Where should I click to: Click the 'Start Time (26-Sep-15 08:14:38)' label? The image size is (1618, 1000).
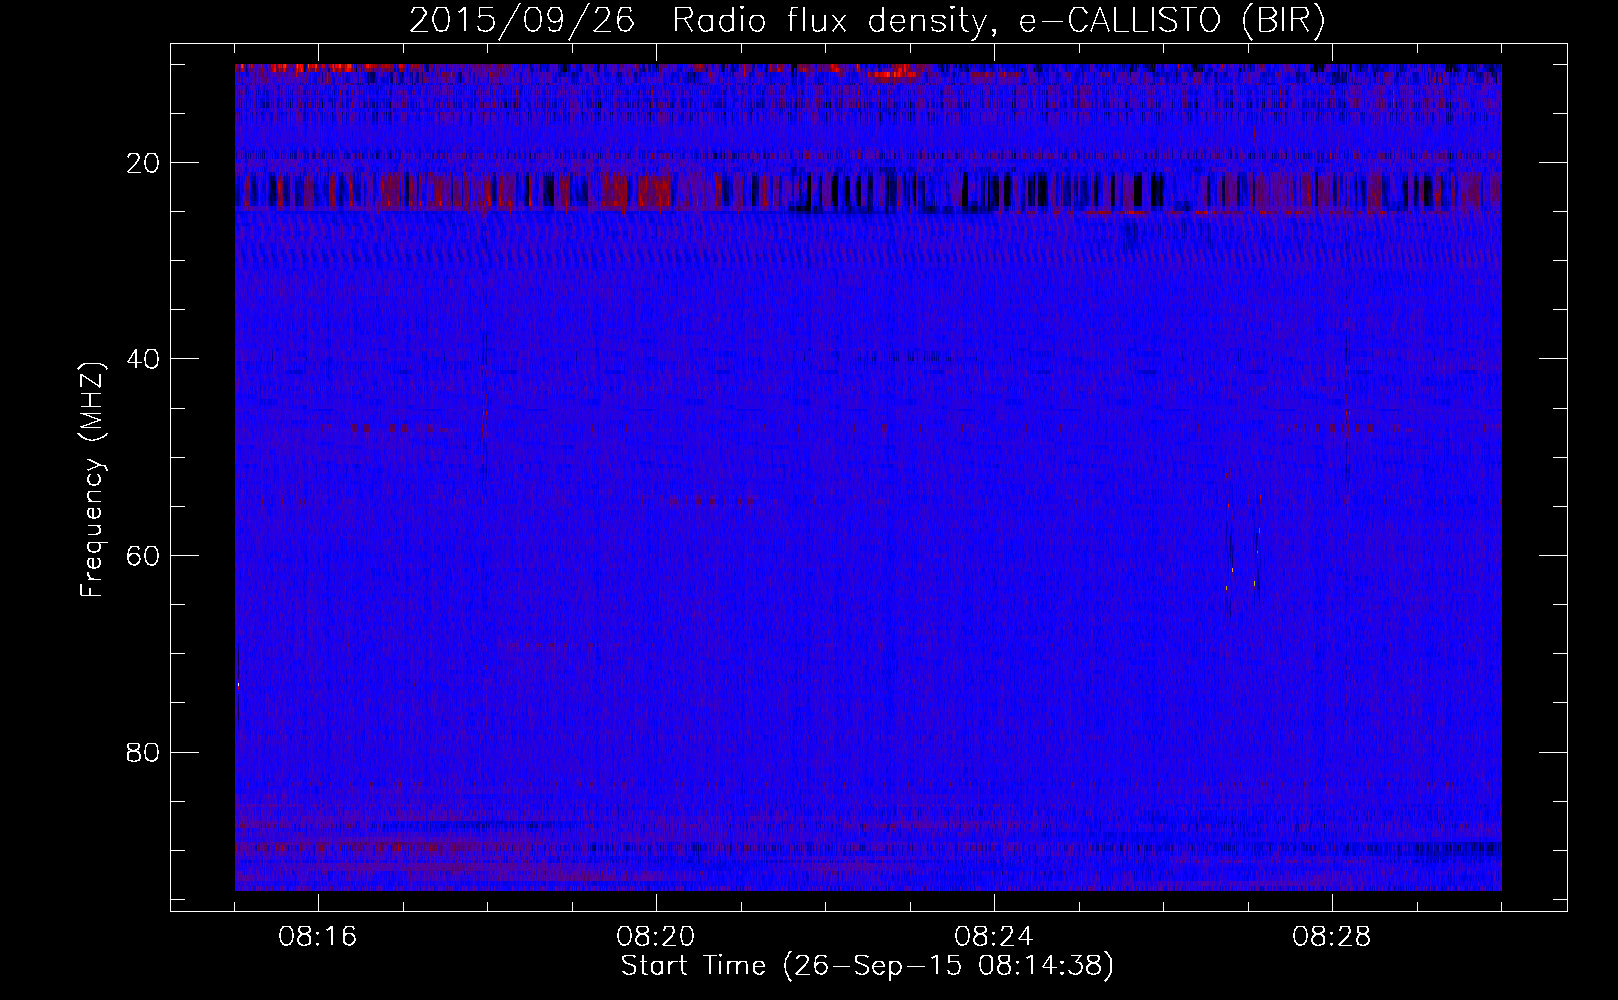[867, 966]
